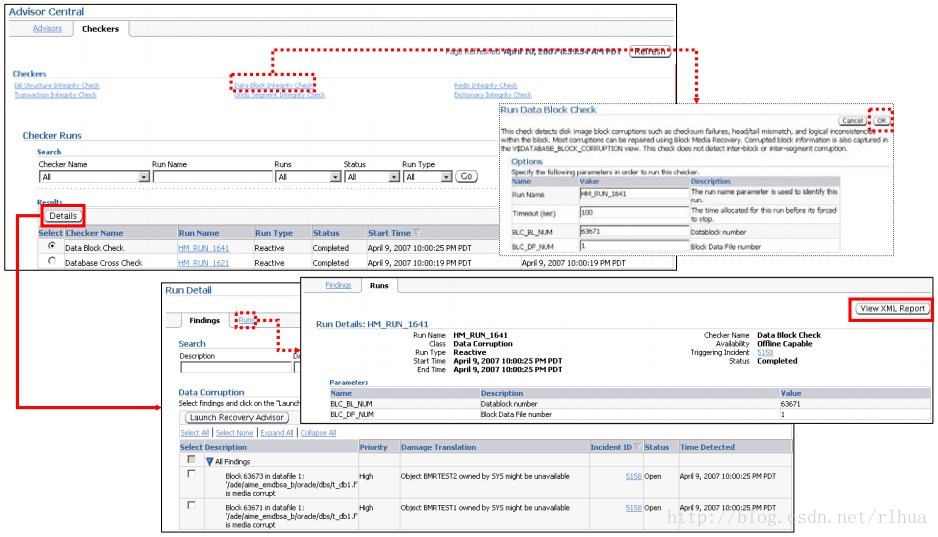Select Runs tab above Run Details HM_RUN_1641
Viewport: 938px width, 537px height.
click(379, 286)
